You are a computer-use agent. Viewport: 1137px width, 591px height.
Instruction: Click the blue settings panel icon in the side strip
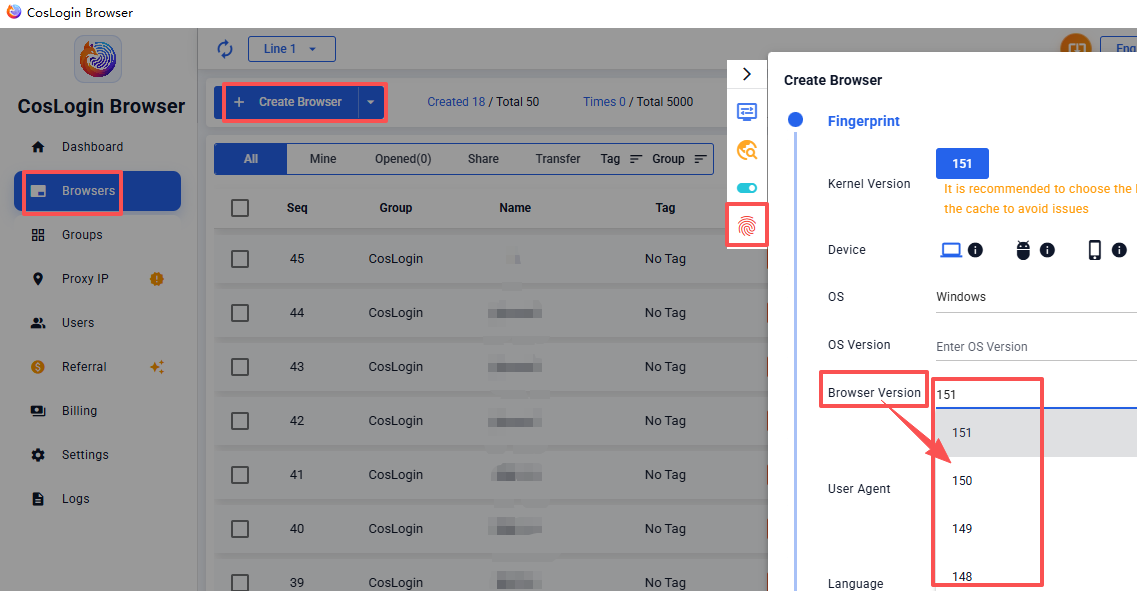coord(747,112)
